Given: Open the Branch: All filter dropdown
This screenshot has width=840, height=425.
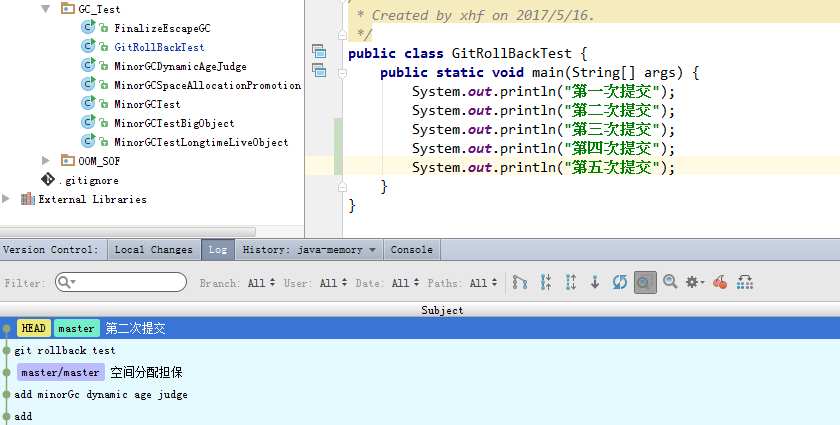Looking at the screenshot, I should coord(261,283).
